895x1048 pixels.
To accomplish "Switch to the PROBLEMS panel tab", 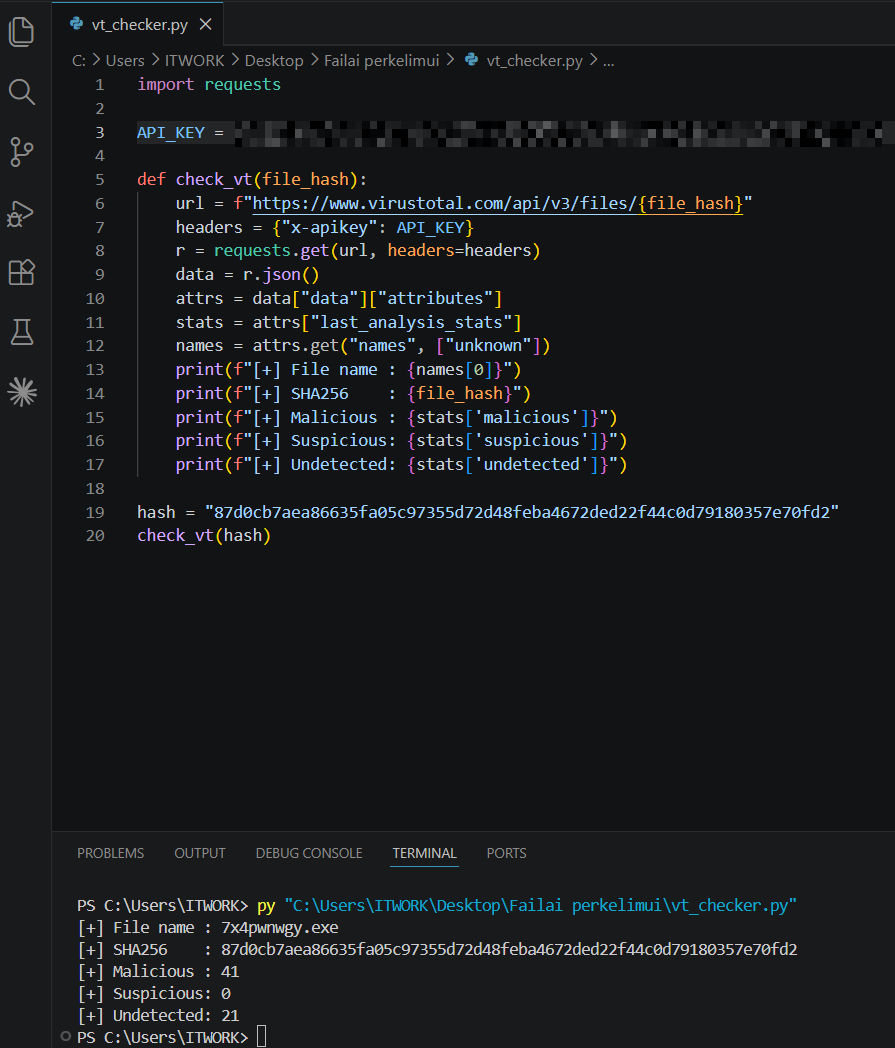I will (x=110, y=853).
